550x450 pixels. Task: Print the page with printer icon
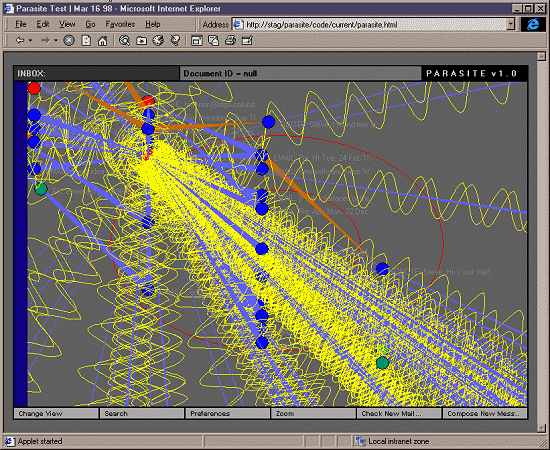[230, 41]
